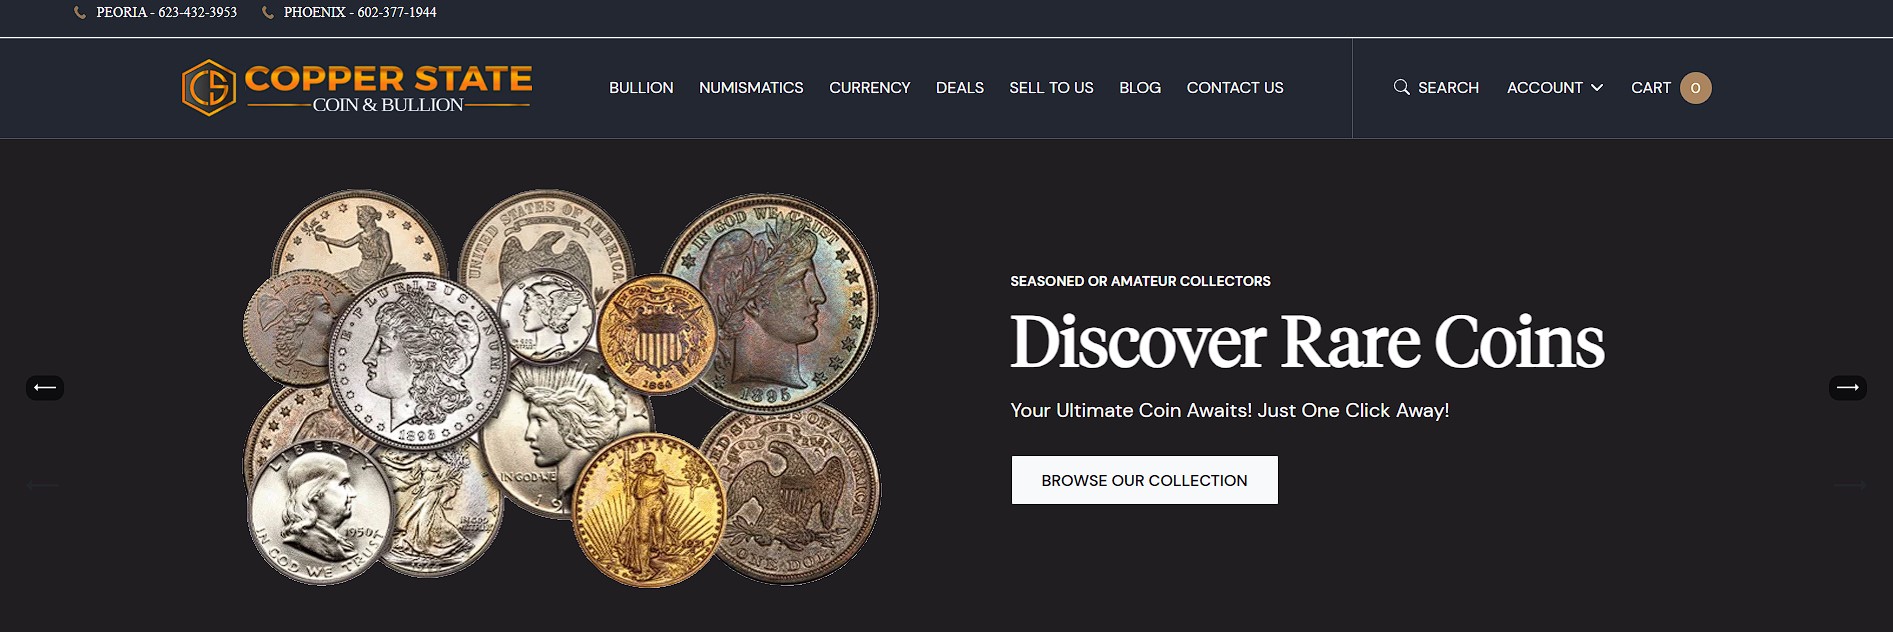The image size is (1893, 632).
Task: Open the cart item count badge
Action: pos(1695,88)
